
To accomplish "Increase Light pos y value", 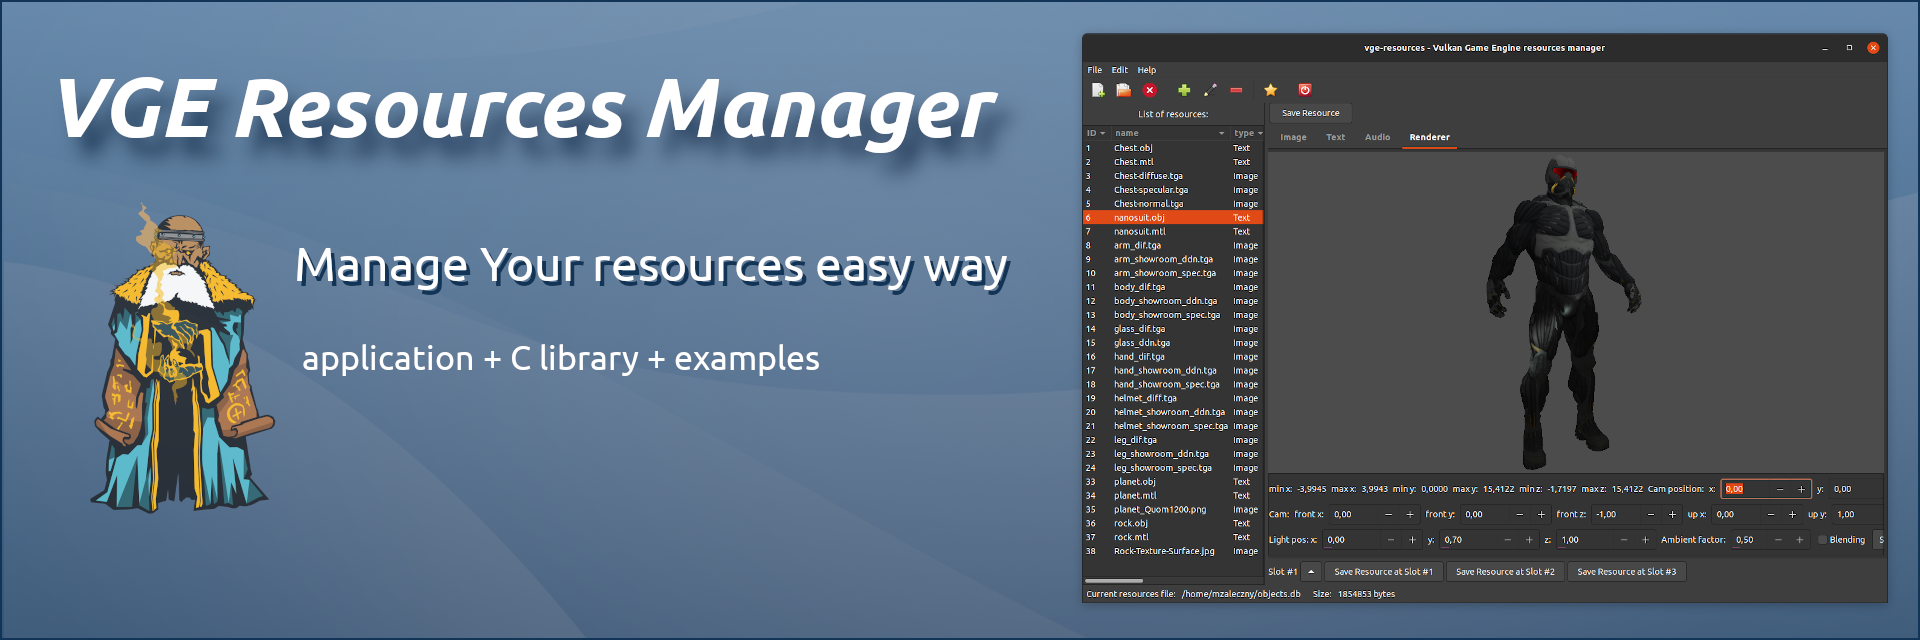I will pyautogui.click(x=1529, y=540).
